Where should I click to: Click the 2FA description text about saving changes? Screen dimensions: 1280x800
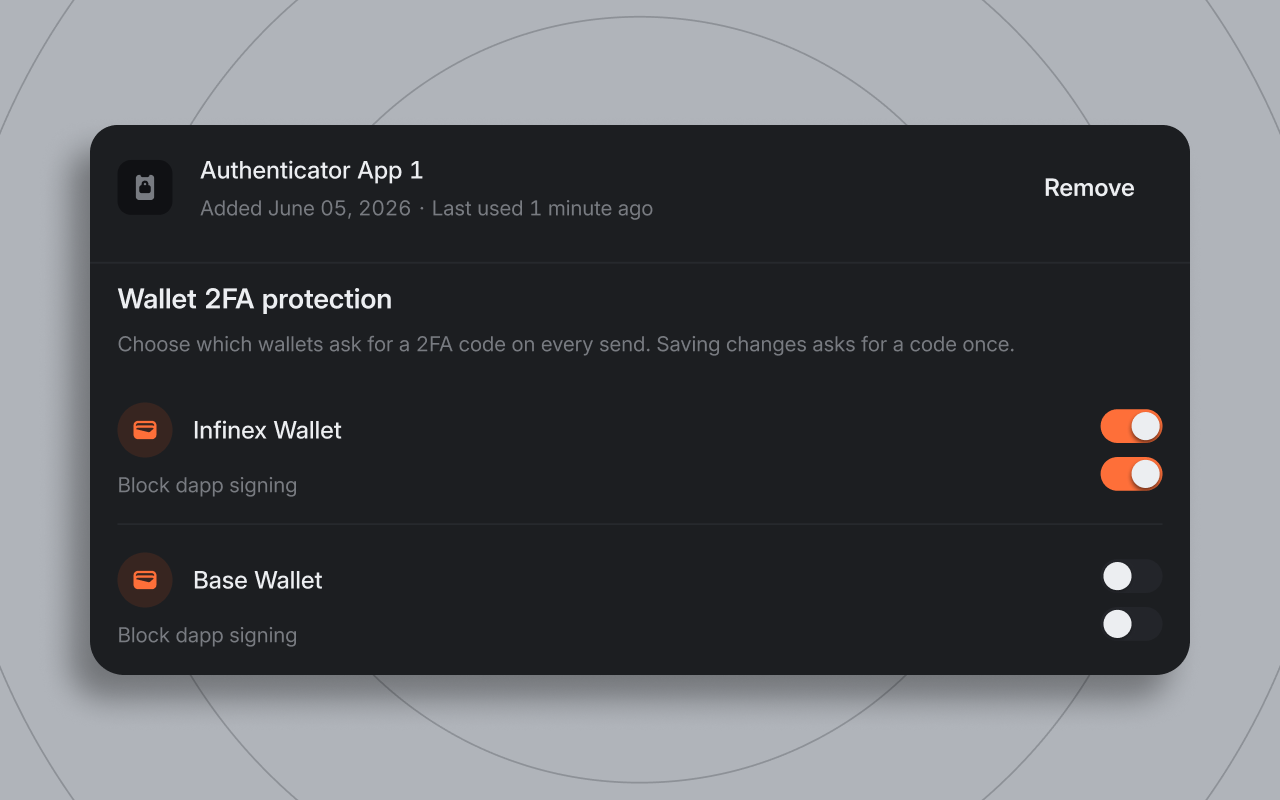[566, 344]
